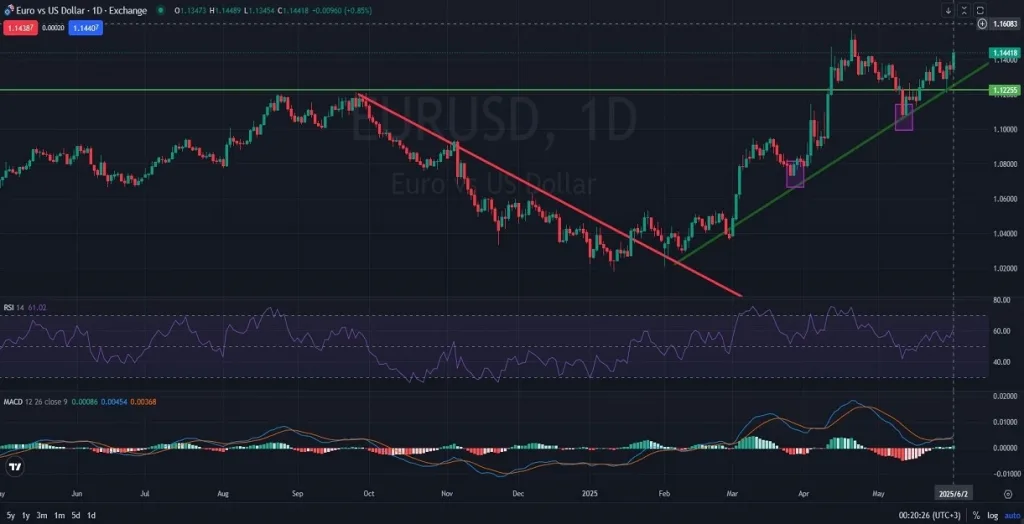Click the current price label 1.14418
1024x524 pixels.
click(x=1005, y=52)
